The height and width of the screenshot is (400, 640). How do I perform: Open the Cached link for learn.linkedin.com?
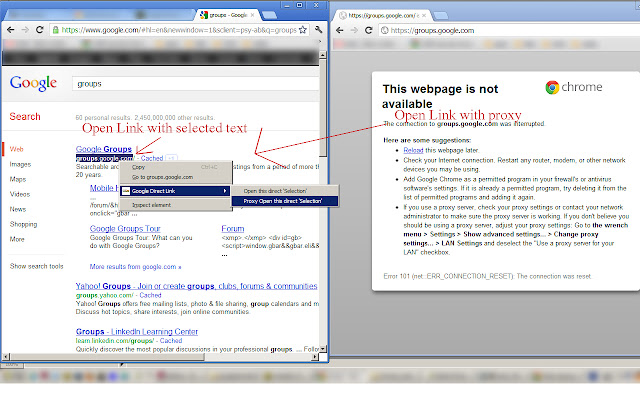pyautogui.click(x=171, y=340)
